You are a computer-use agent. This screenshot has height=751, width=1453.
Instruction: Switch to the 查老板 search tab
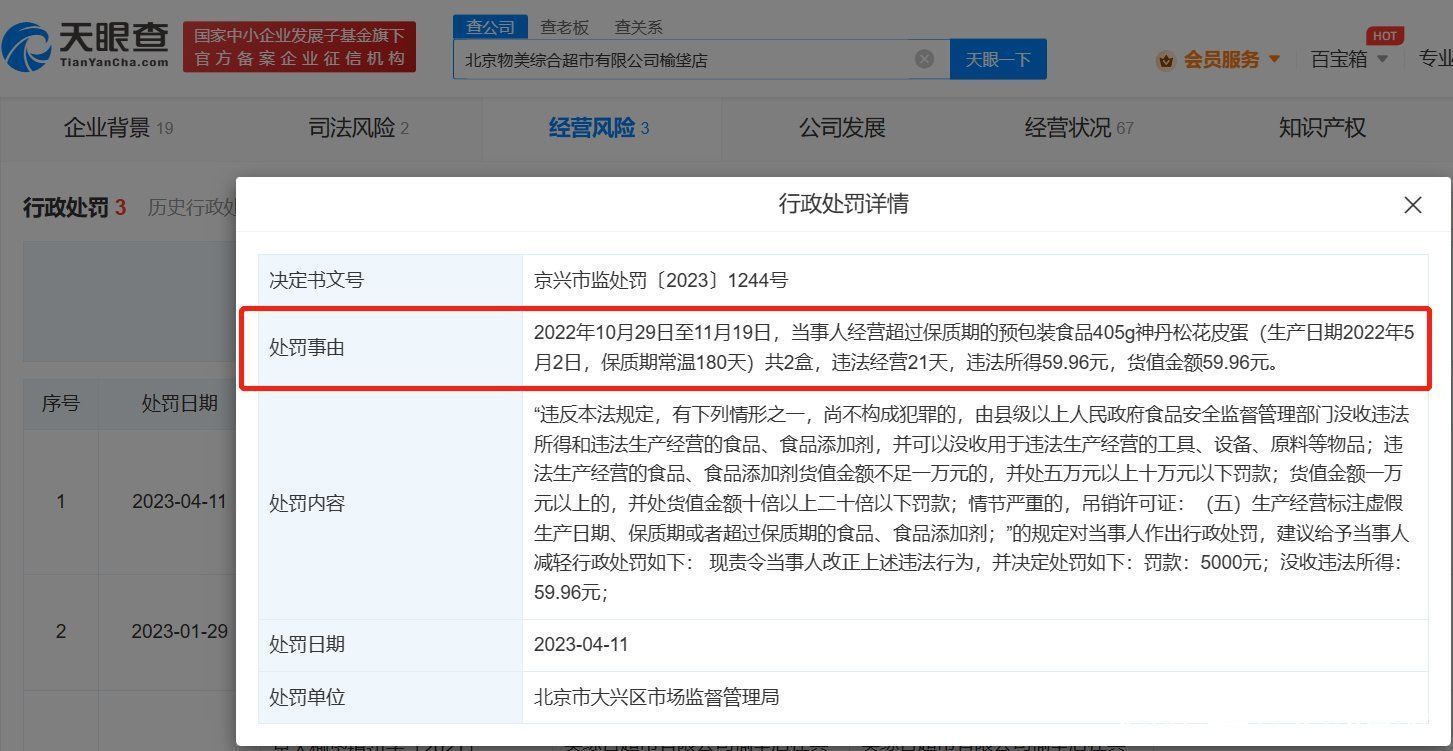click(565, 27)
